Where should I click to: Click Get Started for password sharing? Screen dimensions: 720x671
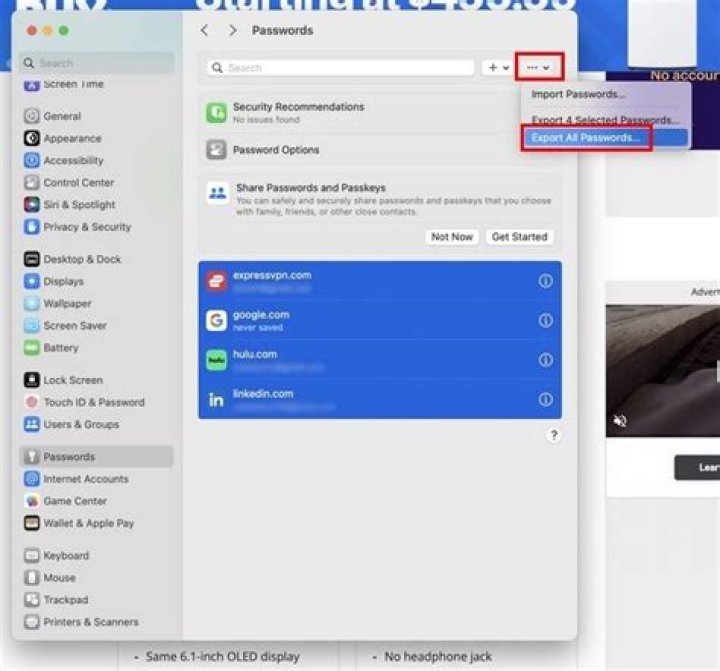click(x=519, y=237)
